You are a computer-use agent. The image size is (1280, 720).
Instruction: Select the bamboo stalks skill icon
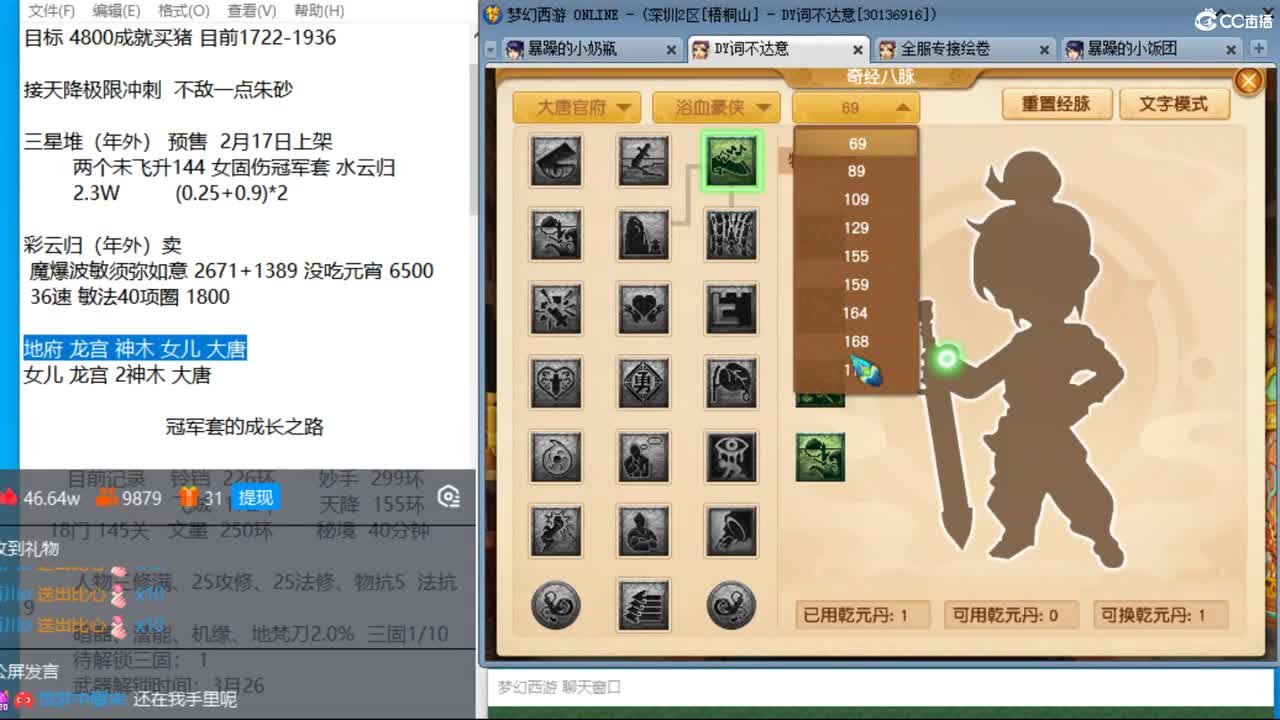[x=732, y=234]
